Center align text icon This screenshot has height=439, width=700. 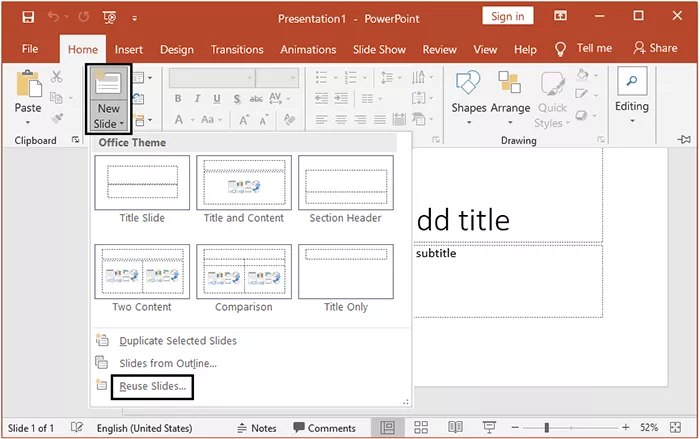tap(341, 119)
